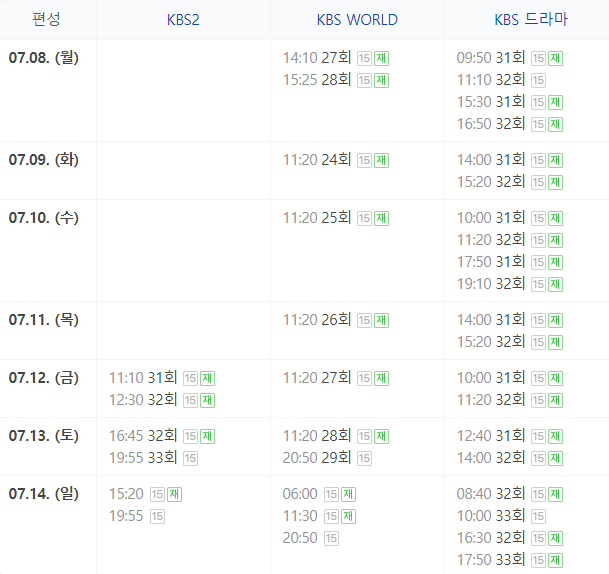Click the 재 rerun badge beside 12:30 32회
Viewport: 609px width, 574px height.
tap(207, 400)
